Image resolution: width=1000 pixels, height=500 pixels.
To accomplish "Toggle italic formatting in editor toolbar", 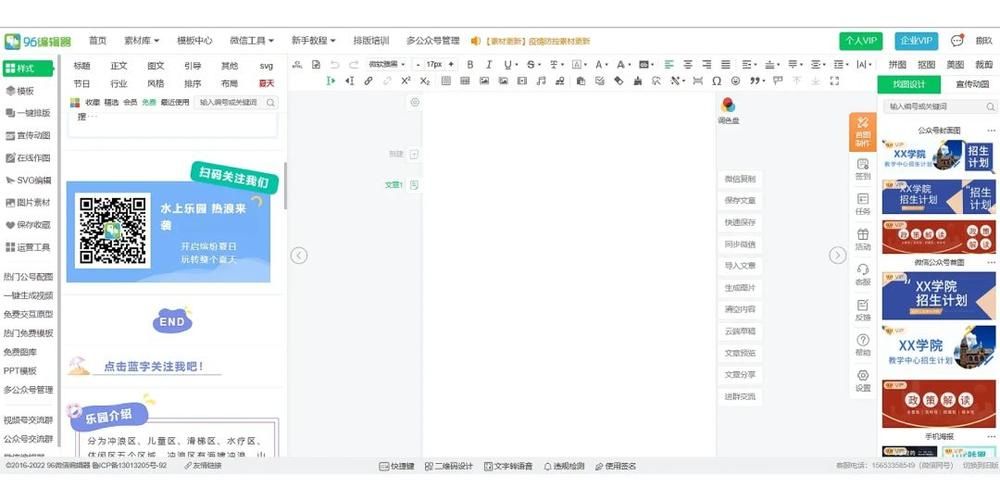I will [x=489, y=64].
